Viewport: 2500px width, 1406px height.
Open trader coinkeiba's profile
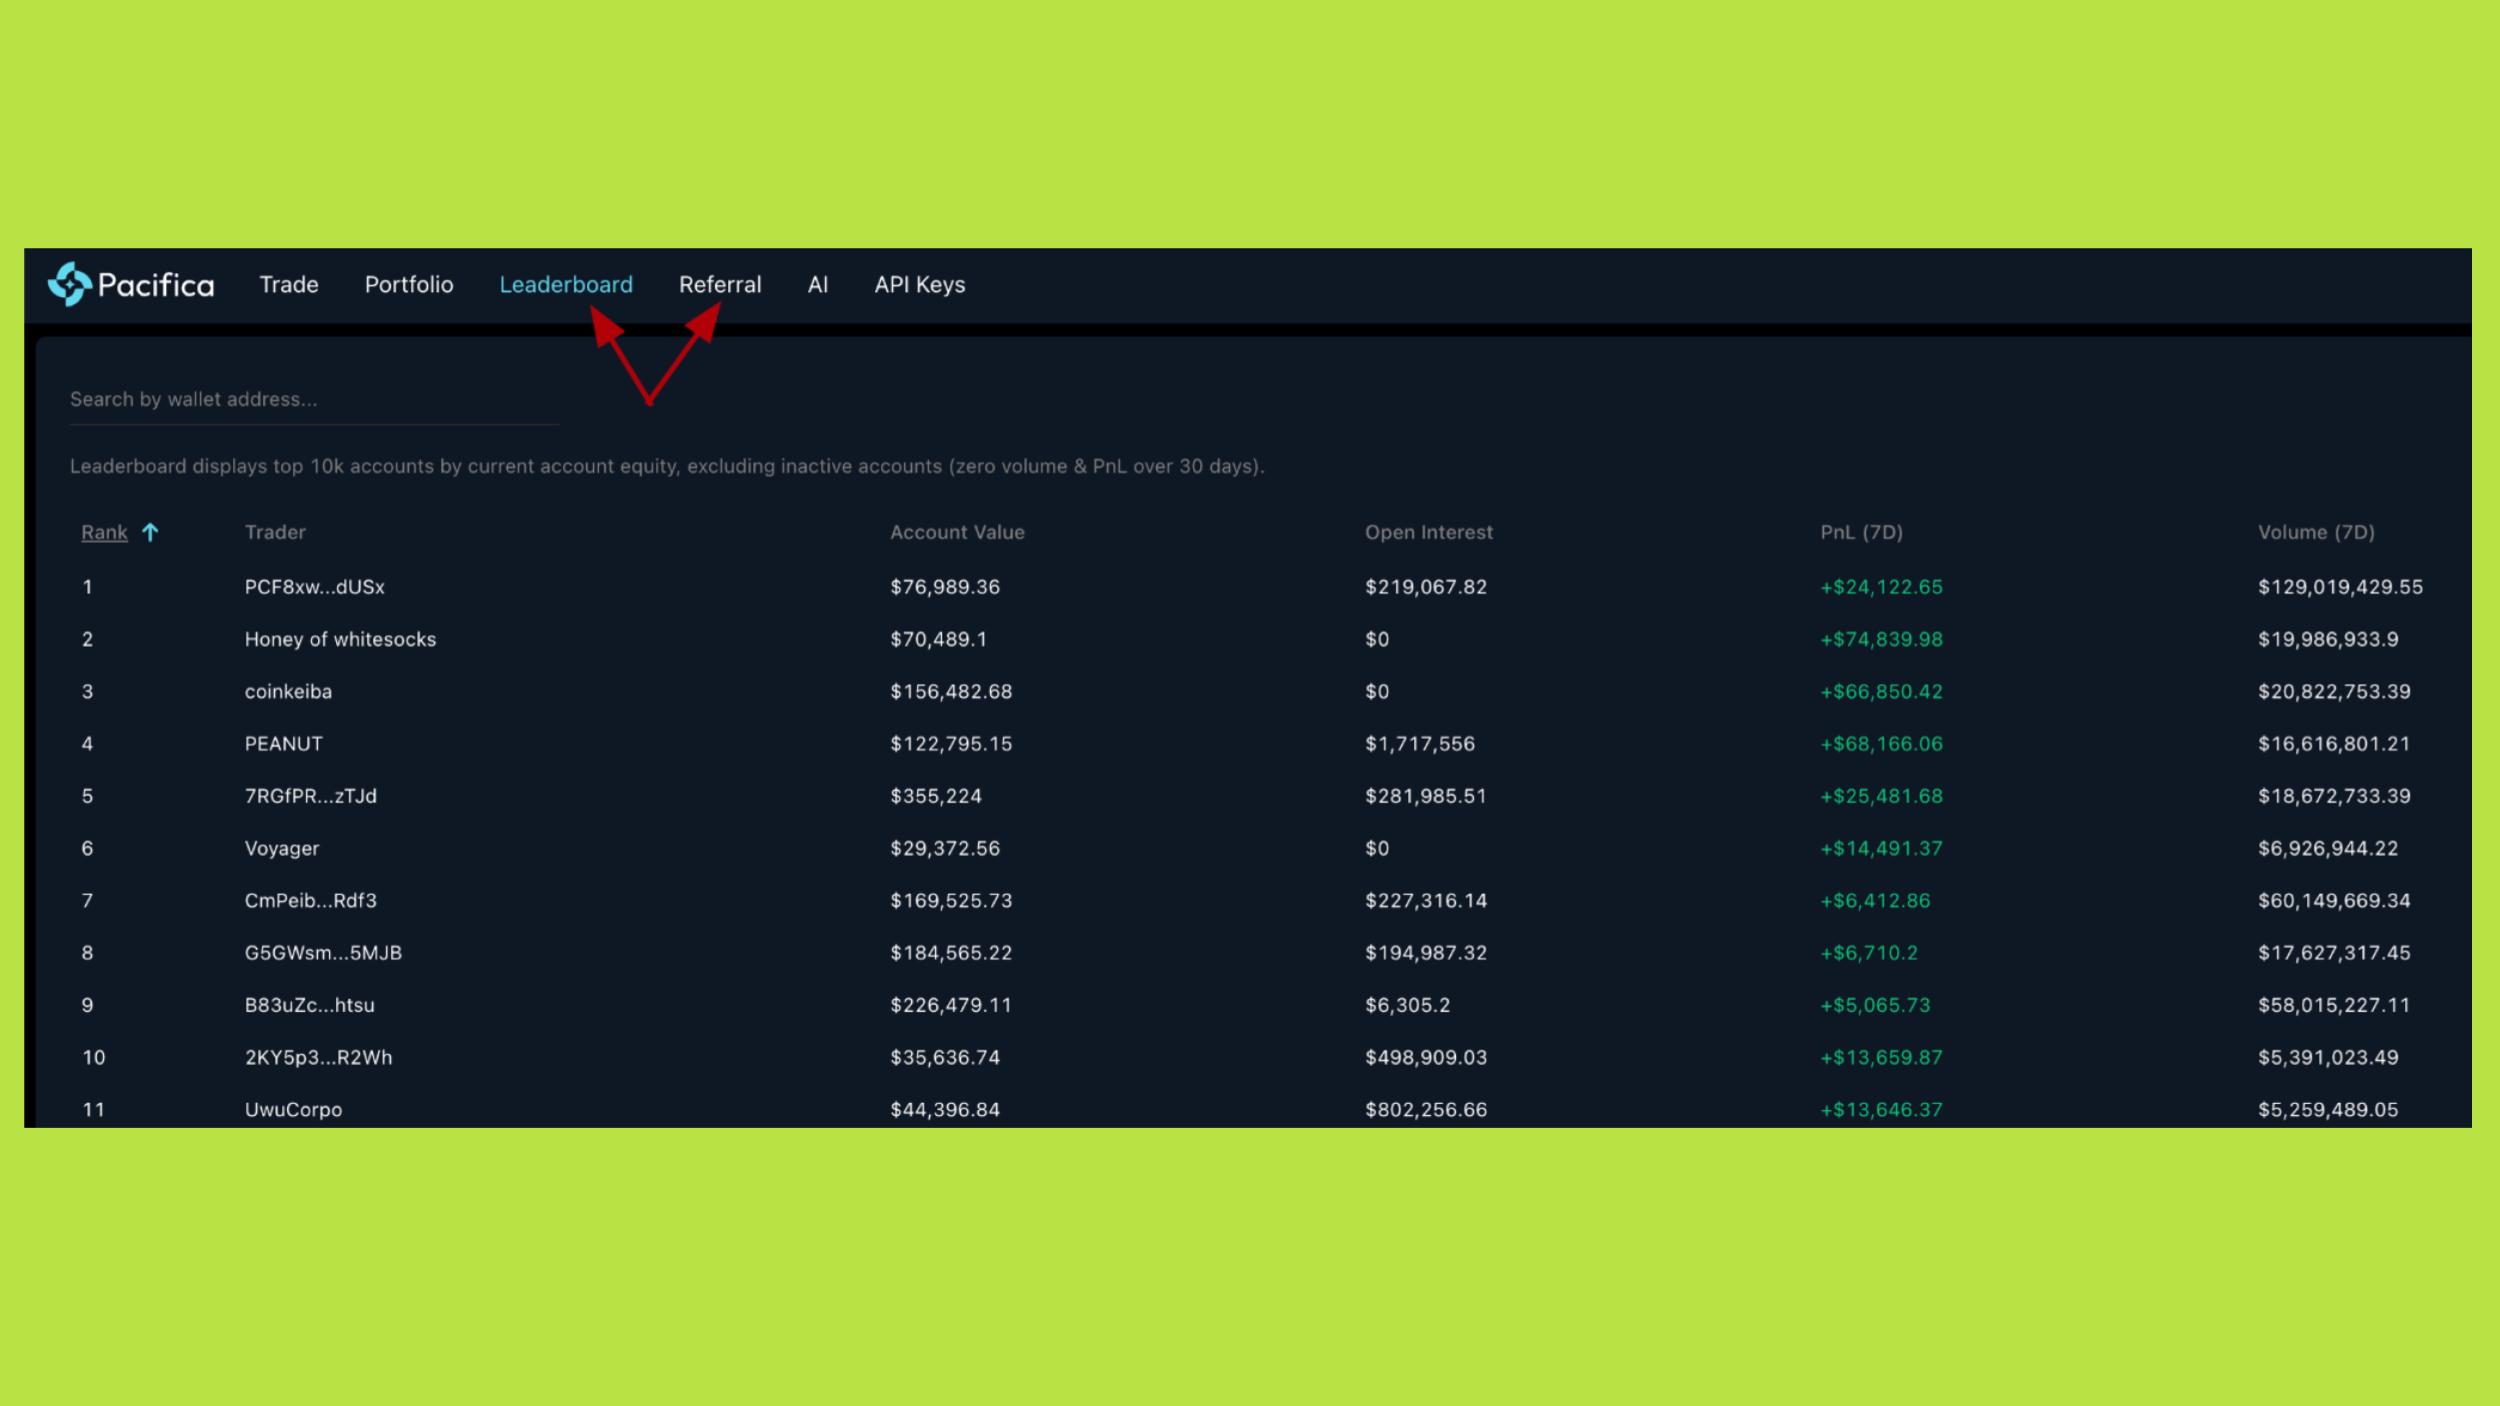tap(288, 691)
